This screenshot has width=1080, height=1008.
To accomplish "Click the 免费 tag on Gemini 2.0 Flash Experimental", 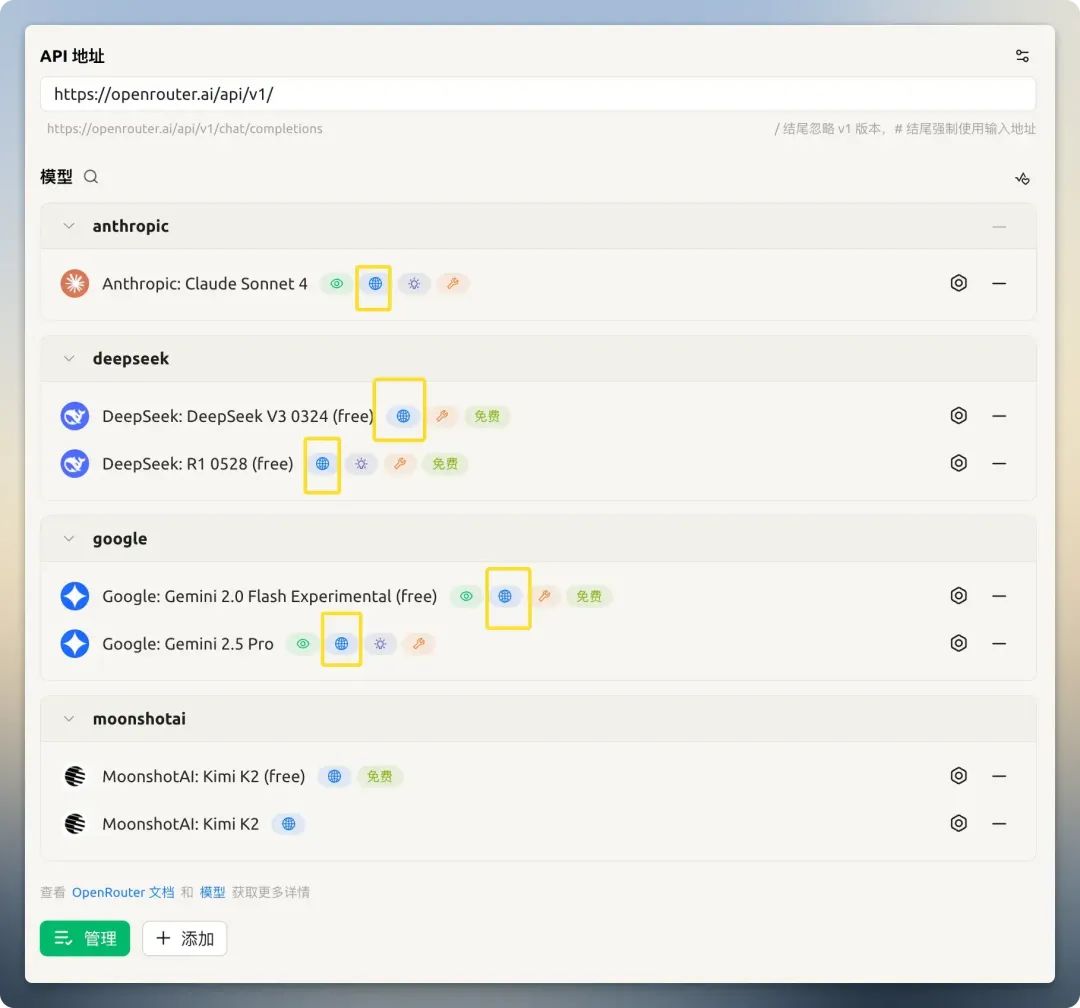I will [x=589, y=596].
